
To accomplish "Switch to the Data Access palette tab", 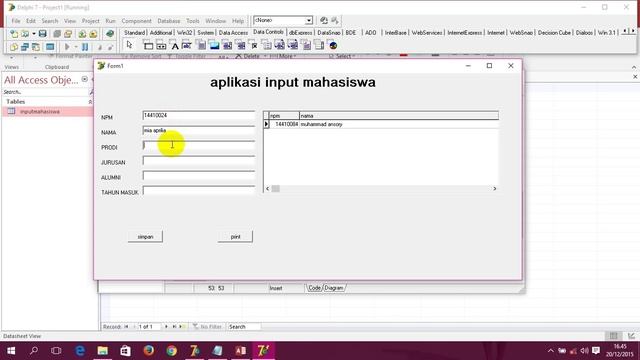I will point(233,33).
